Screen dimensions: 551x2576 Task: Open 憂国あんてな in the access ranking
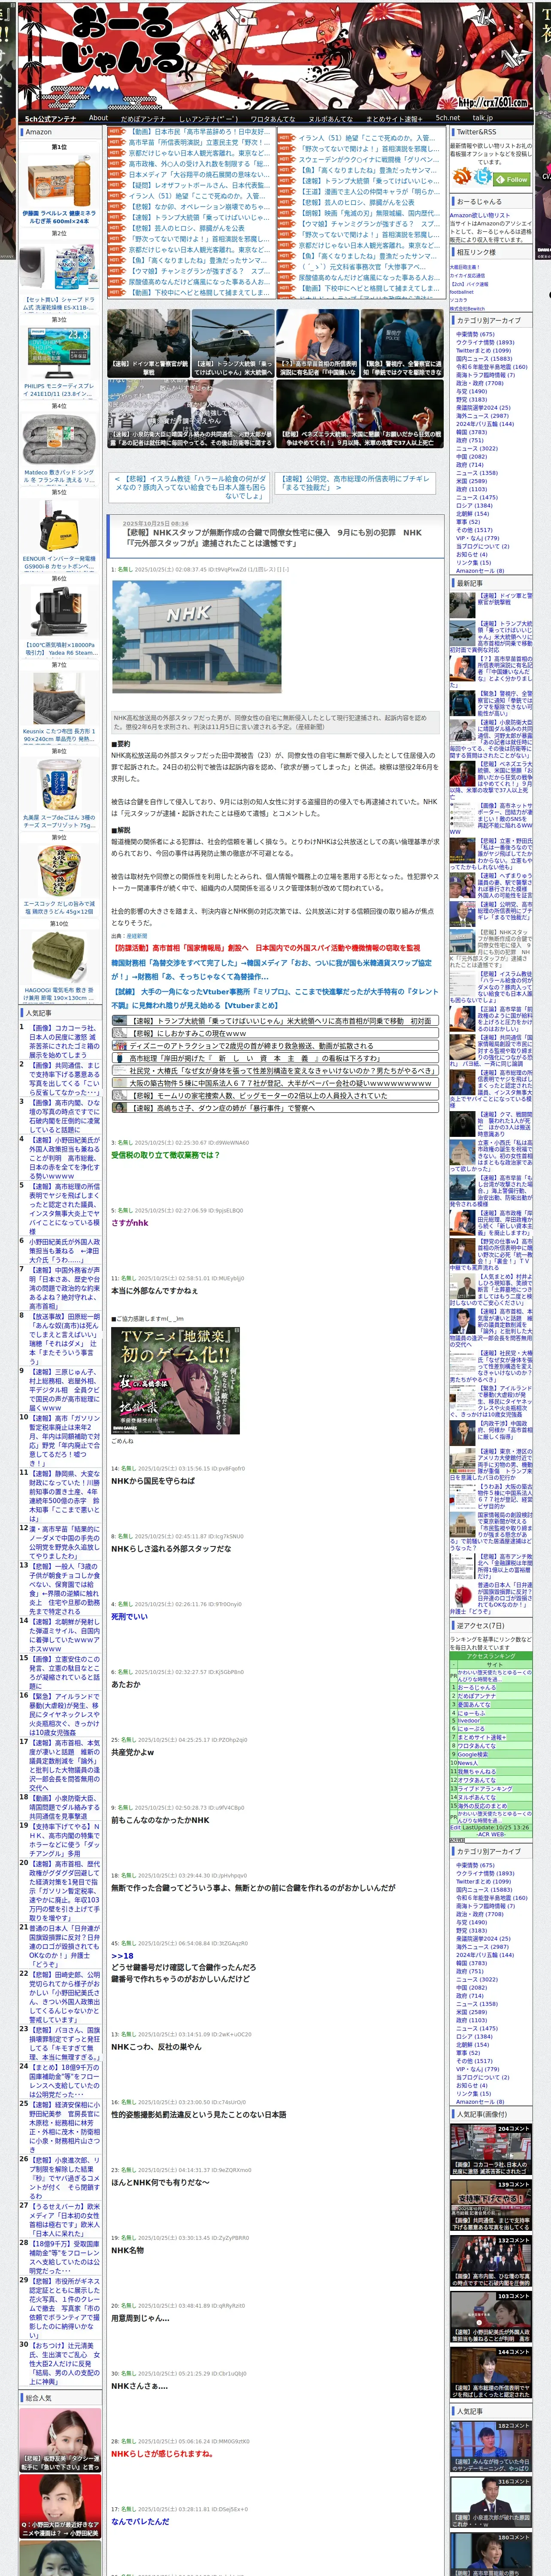[x=474, y=1705]
